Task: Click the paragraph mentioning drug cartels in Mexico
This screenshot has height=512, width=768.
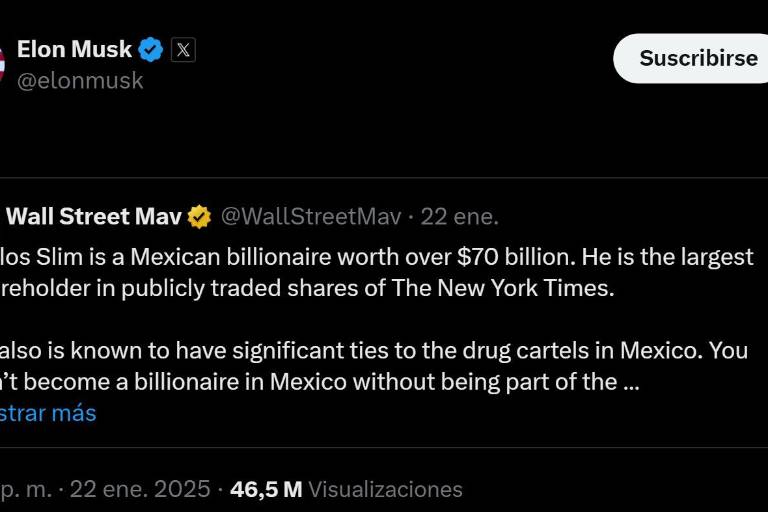Action: click(374, 352)
